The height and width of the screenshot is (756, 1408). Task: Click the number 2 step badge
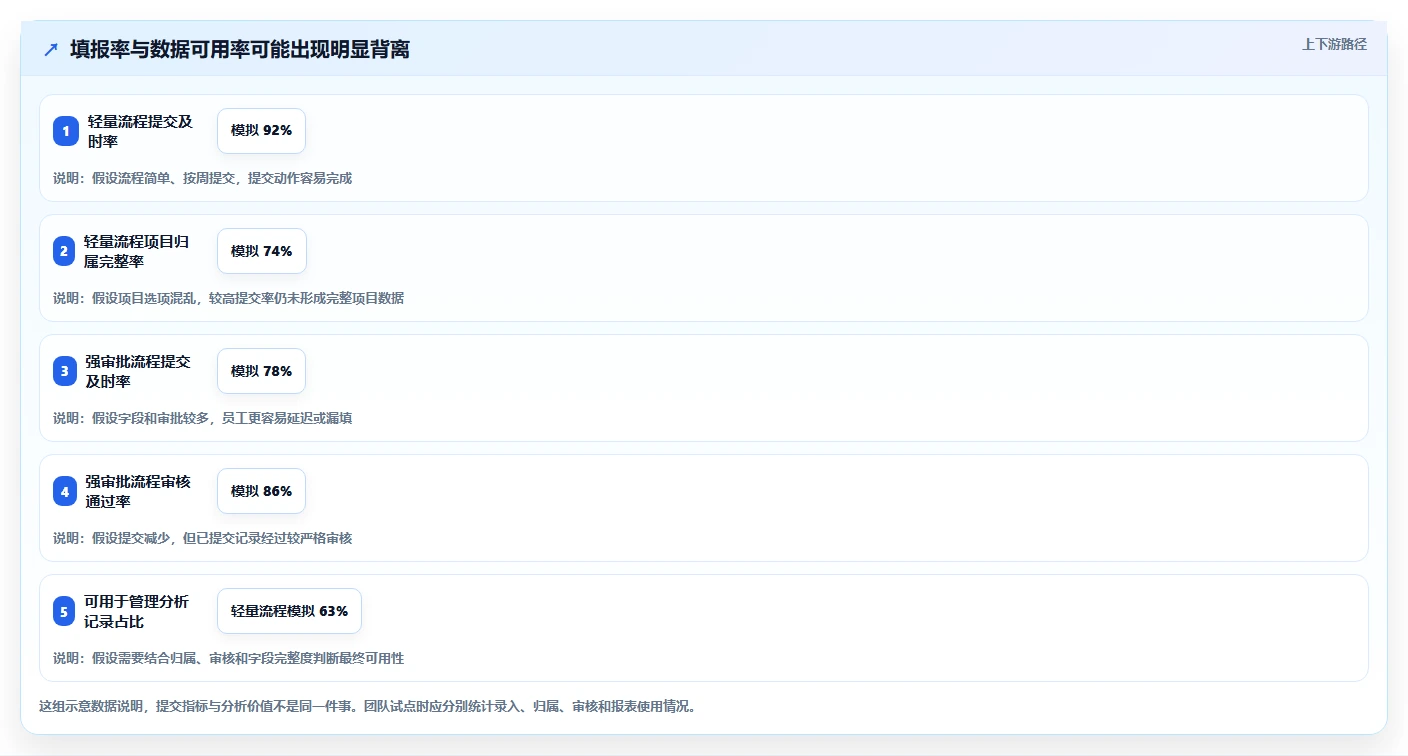coord(64,251)
